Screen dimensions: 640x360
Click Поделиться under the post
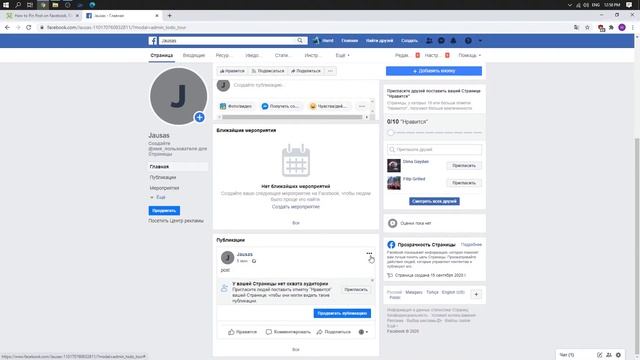click(x=333, y=332)
